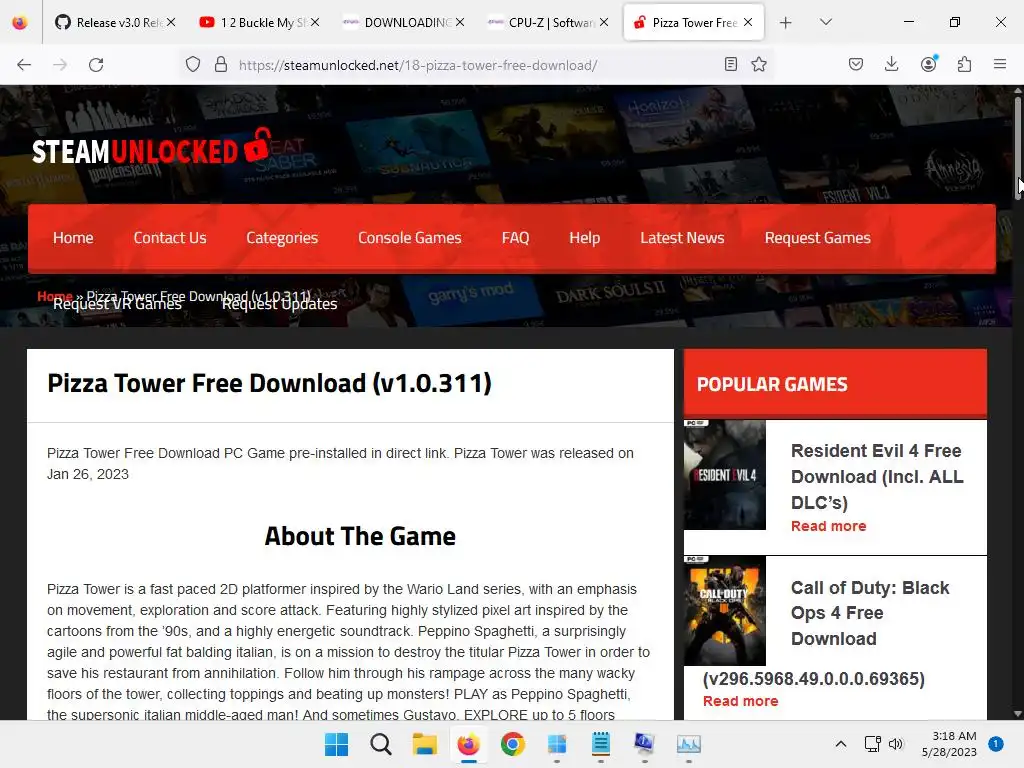Open the Contact Us menu item
The height and width of the screenshot is (768, 1024).
(170, 238)
